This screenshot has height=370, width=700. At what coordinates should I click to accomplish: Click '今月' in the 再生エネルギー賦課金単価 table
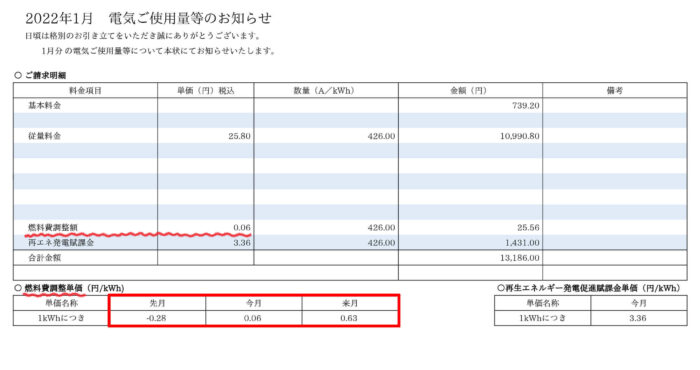(639, 303)
